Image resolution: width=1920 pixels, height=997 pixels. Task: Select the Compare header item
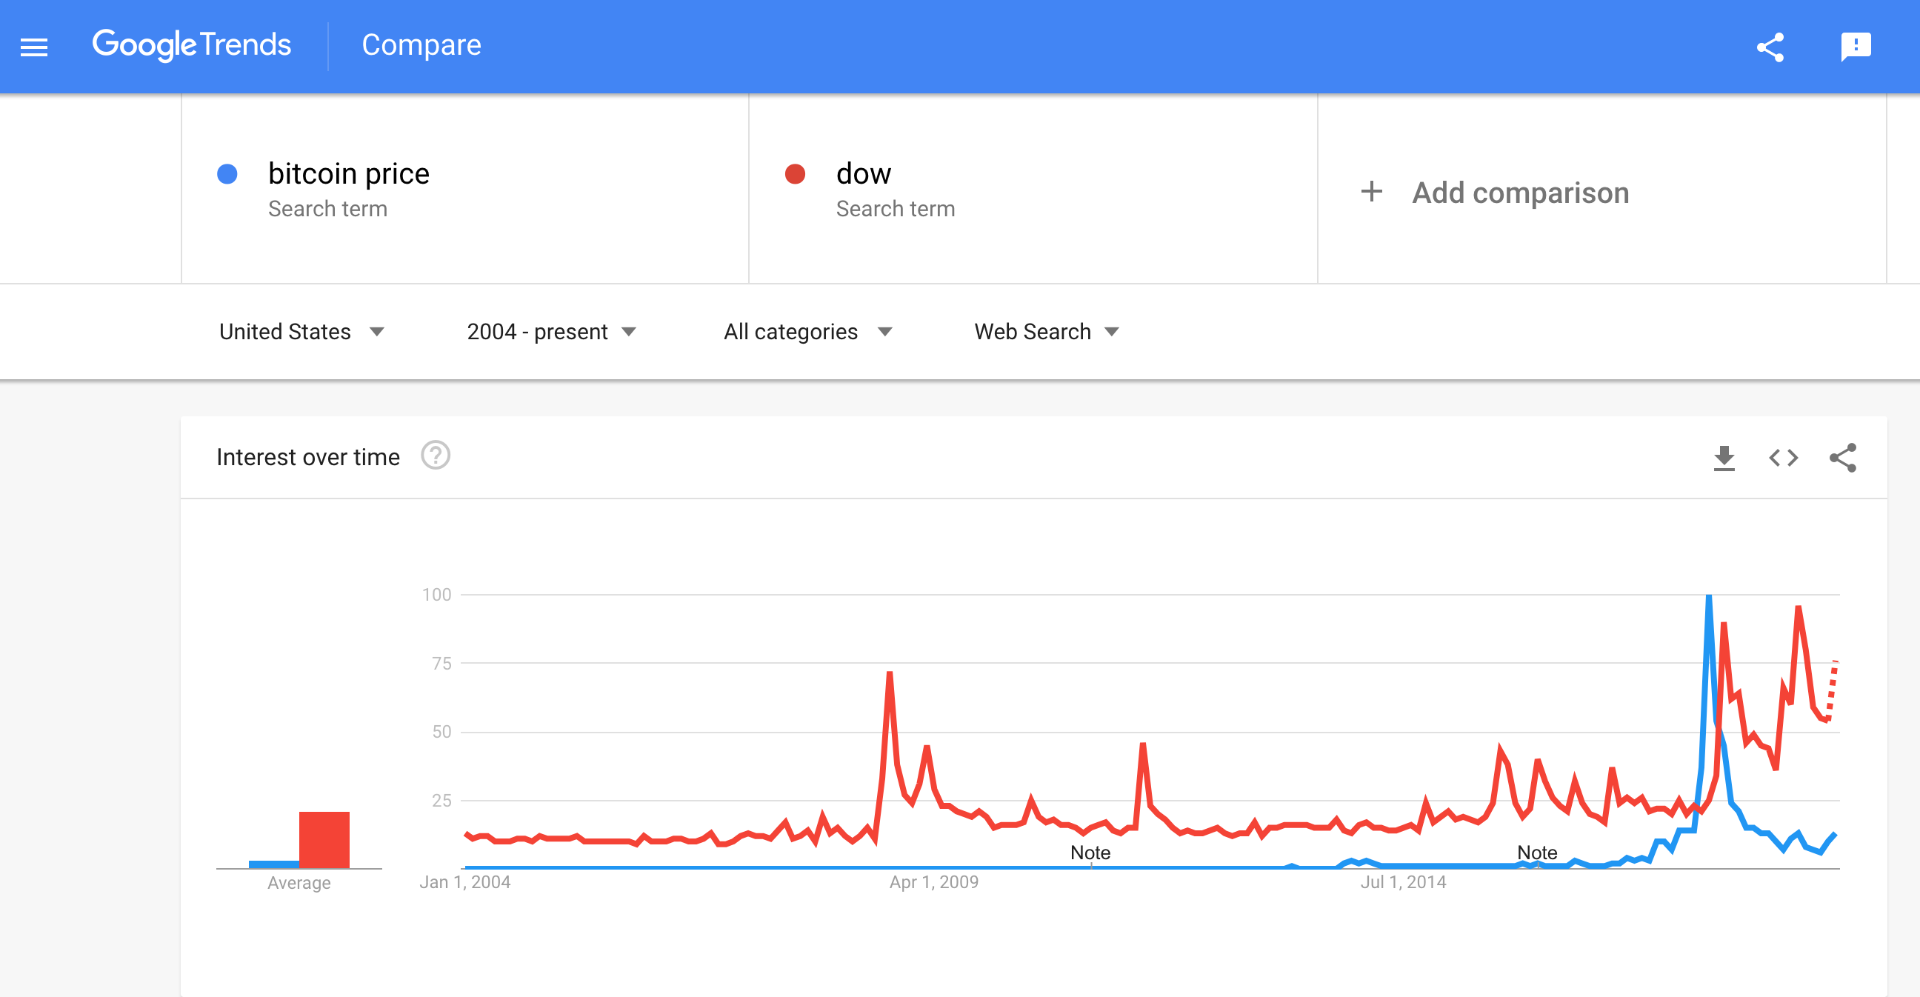(x=421, y=45)
